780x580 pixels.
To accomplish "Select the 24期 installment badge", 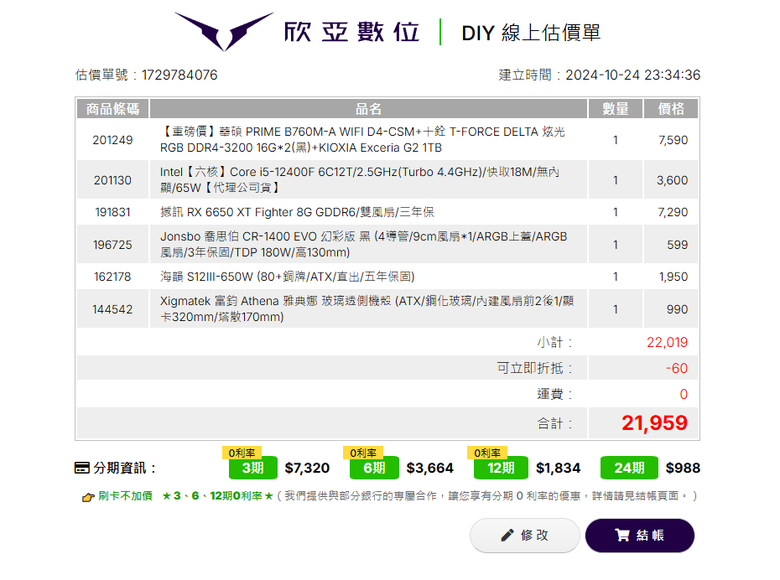I will 629,468.
